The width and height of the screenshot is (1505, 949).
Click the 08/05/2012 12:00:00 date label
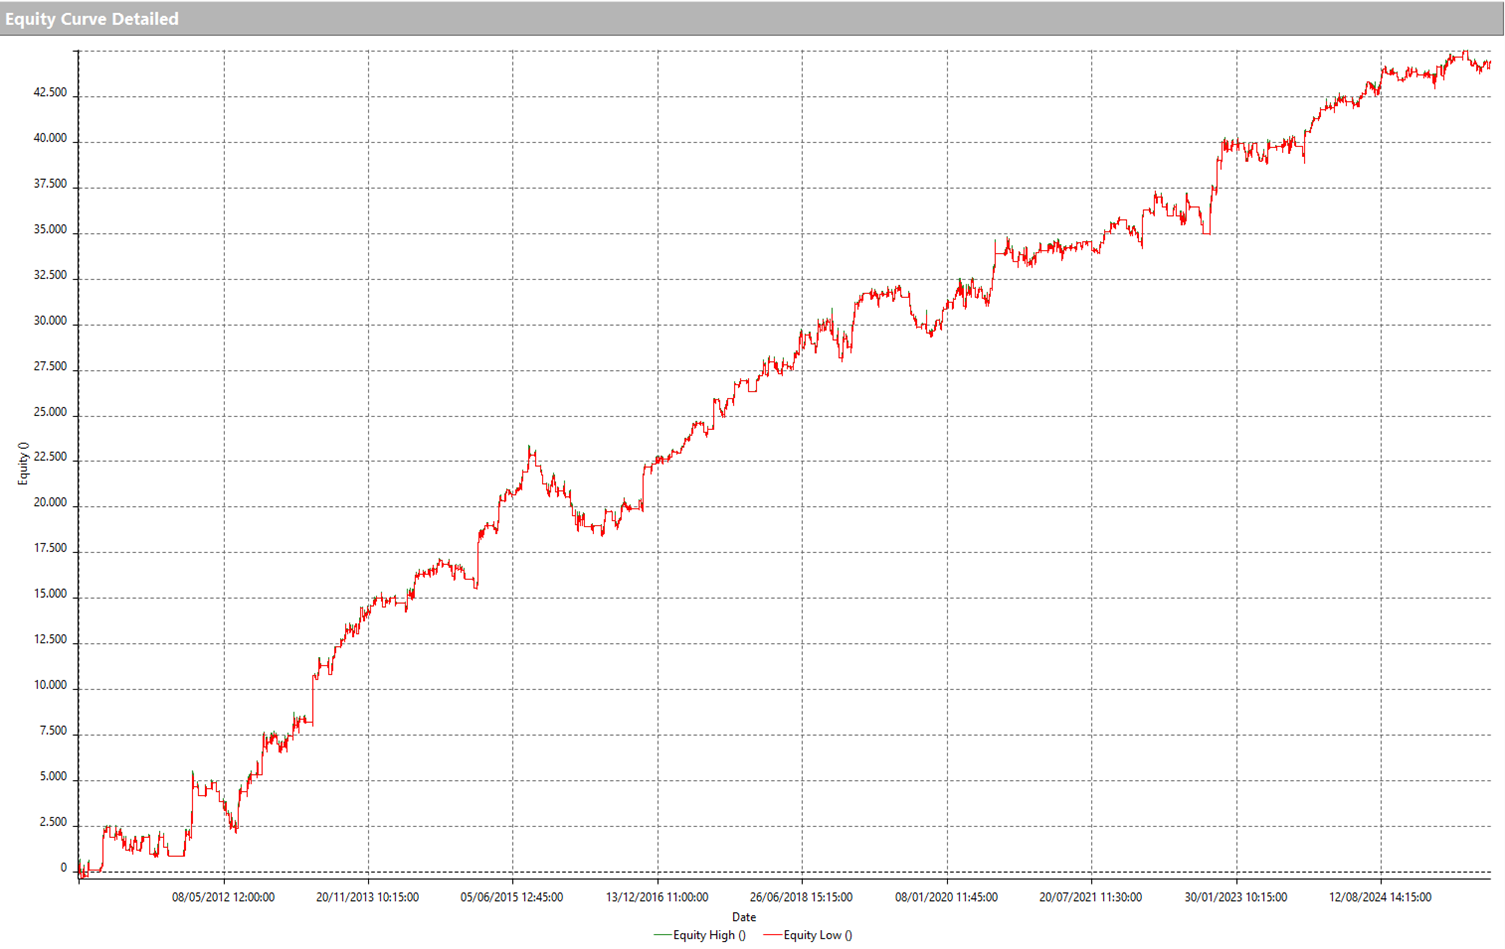pos(223,897)
